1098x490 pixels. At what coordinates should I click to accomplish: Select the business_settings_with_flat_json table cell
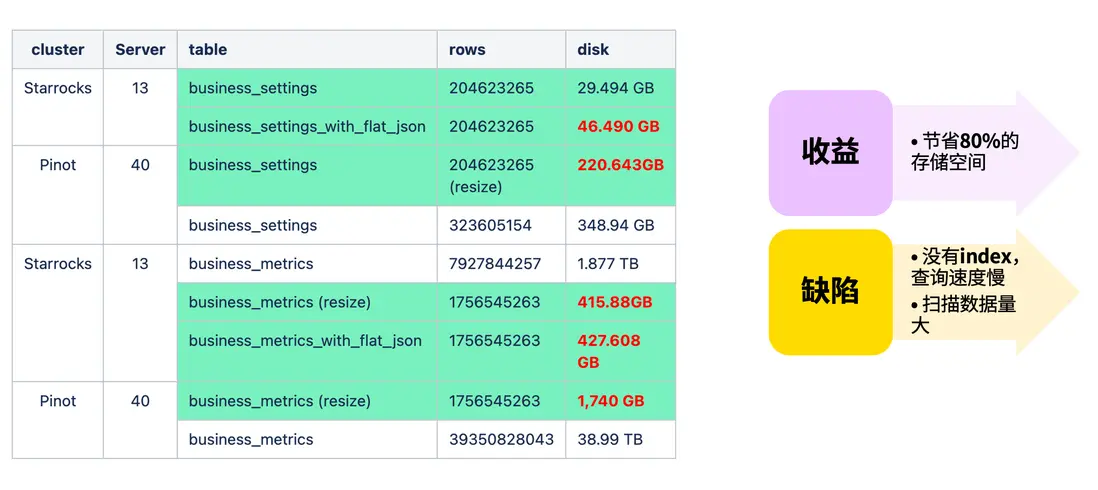[307, 126]
